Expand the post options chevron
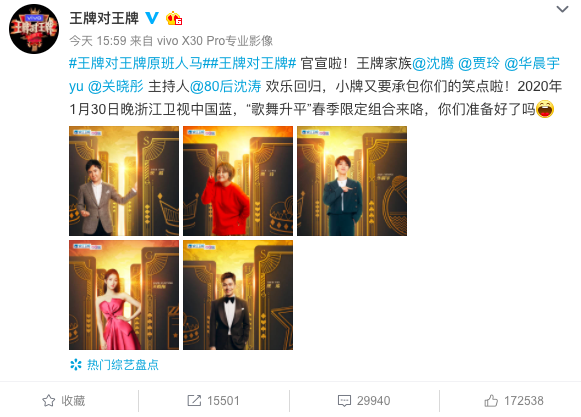 pyautogui.click(x=562, y=9)
